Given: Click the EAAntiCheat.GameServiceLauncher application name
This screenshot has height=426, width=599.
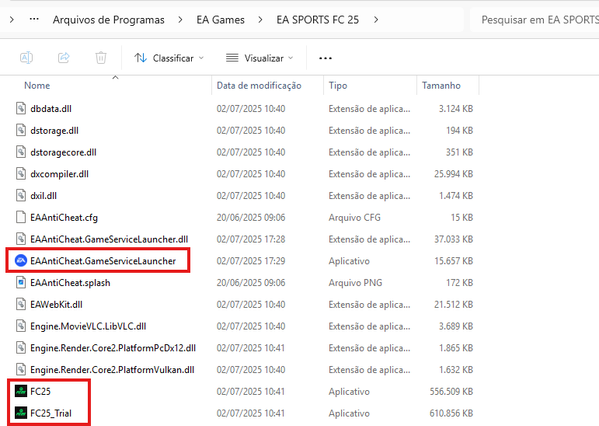Looking at the screenshot, I should [x=103, y=261].
